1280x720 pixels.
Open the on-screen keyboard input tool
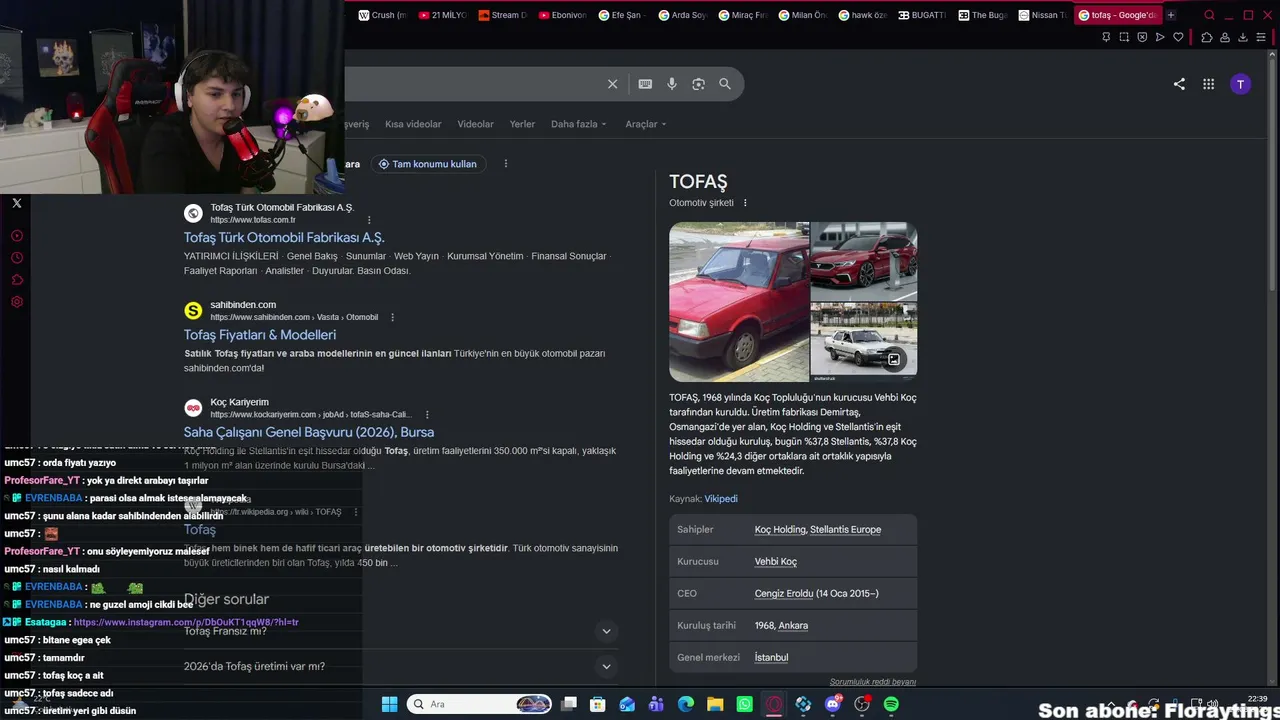pos(645,84)
